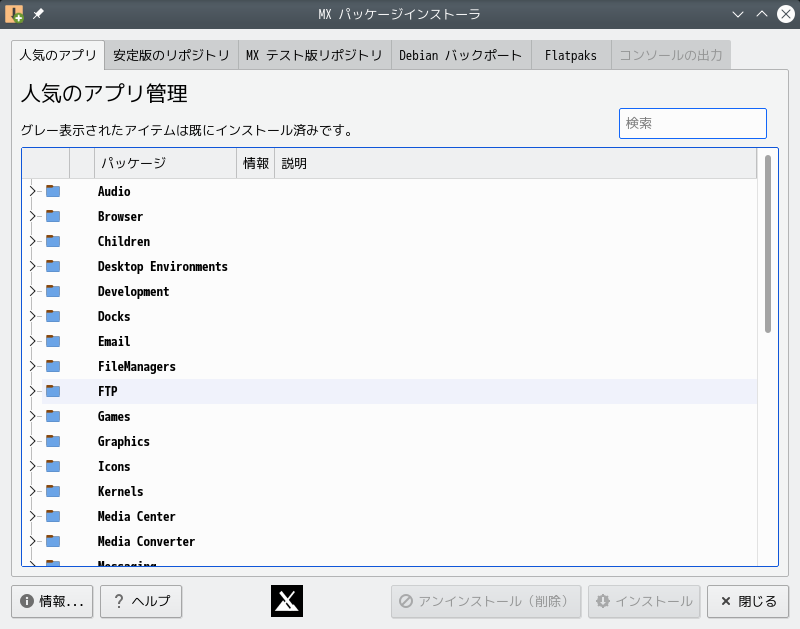Click the FTP folder icon

coord(53,391)
